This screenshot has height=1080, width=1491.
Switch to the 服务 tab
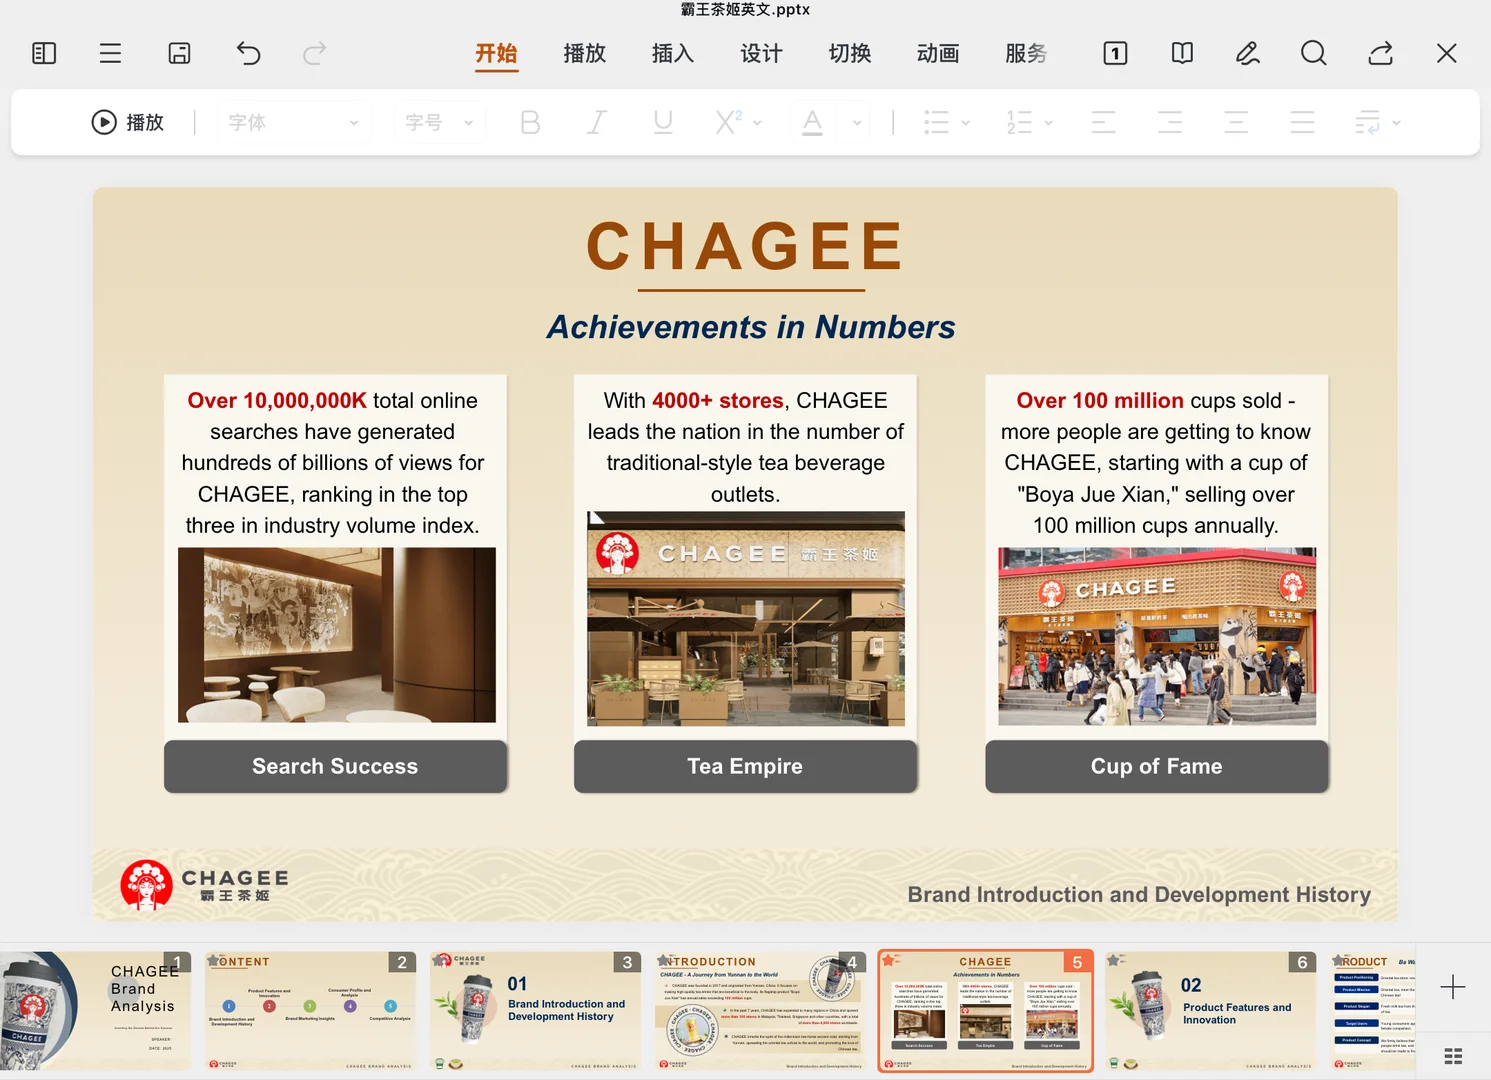1026,53
